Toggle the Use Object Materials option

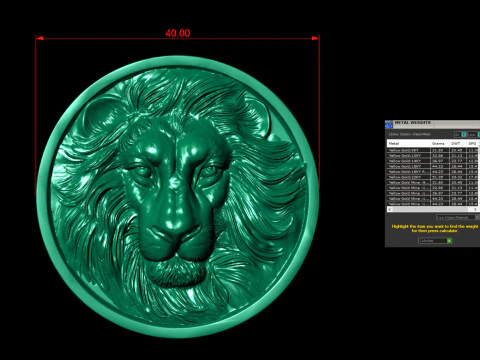(457, 217)
